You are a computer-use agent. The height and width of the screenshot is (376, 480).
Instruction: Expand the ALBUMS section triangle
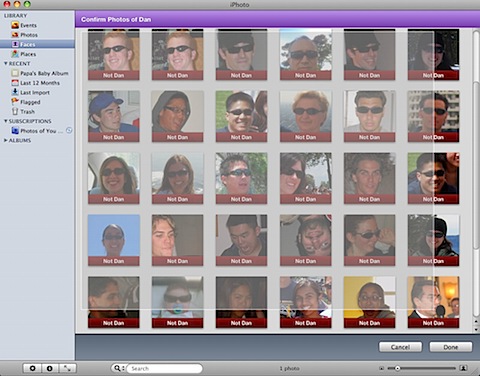point(6,140)
